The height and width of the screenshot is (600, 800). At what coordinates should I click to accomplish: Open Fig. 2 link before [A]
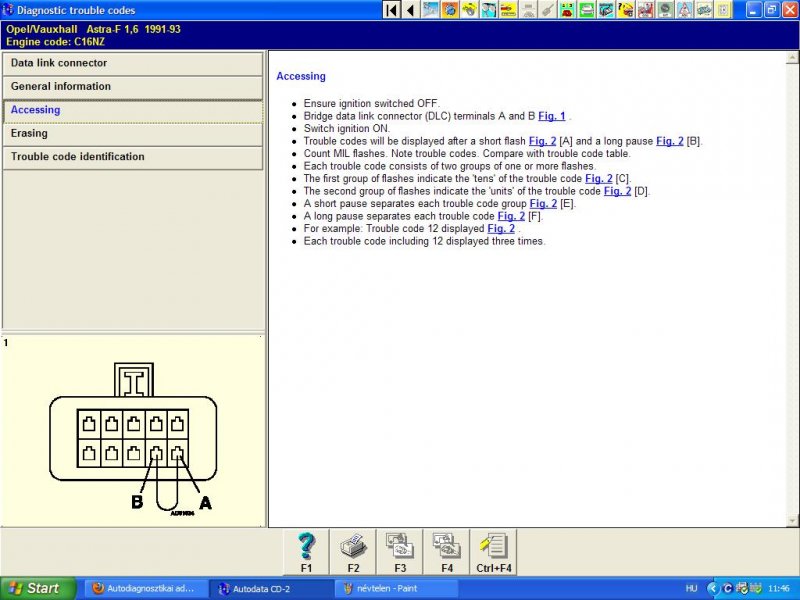pyautogui.click(x=542, y=141)
